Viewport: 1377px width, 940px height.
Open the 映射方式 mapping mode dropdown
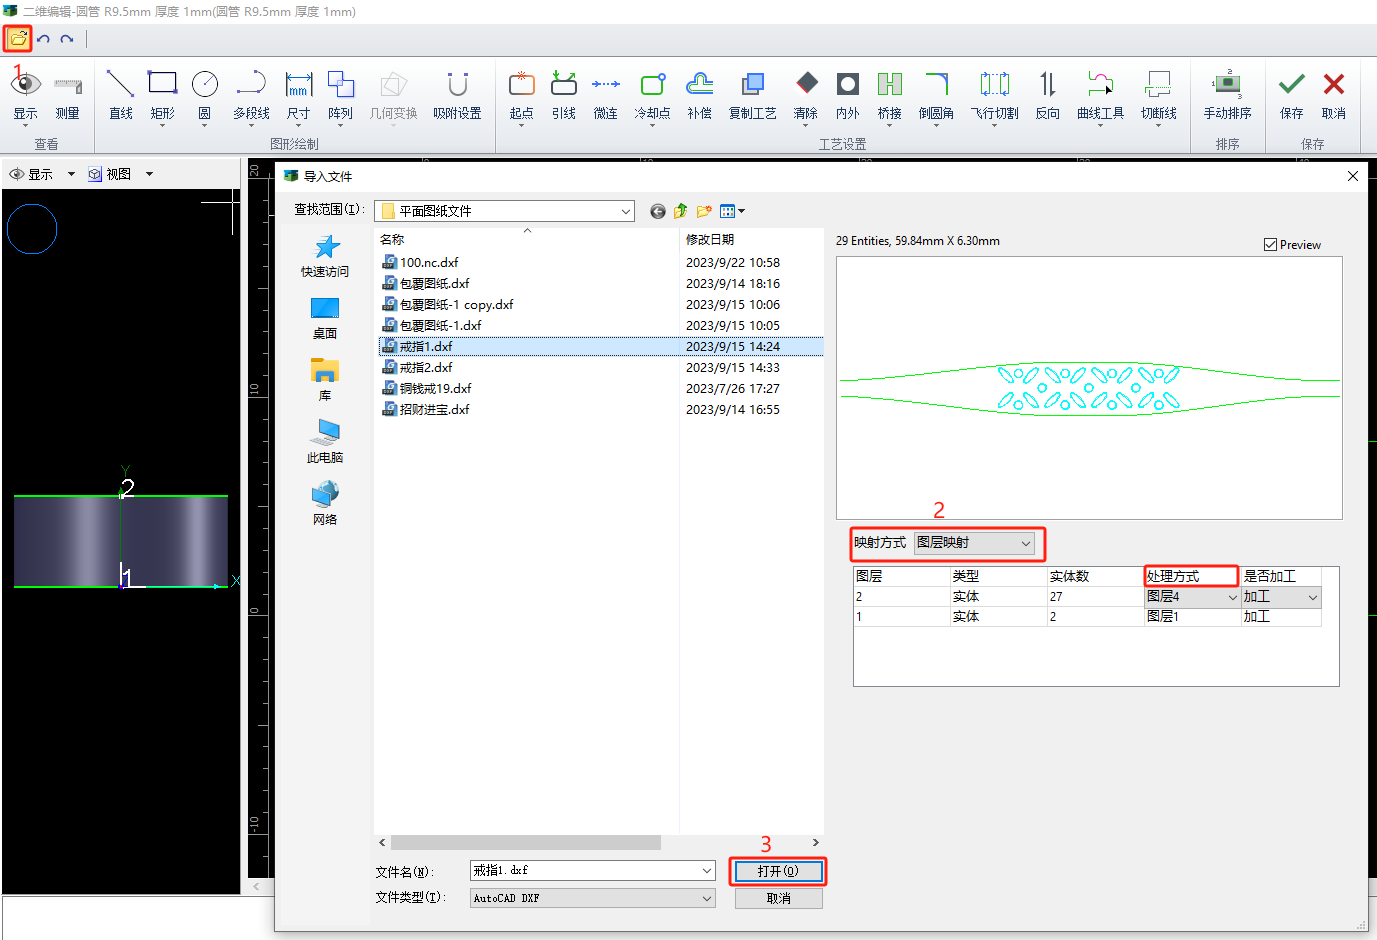click(1026, 543)
